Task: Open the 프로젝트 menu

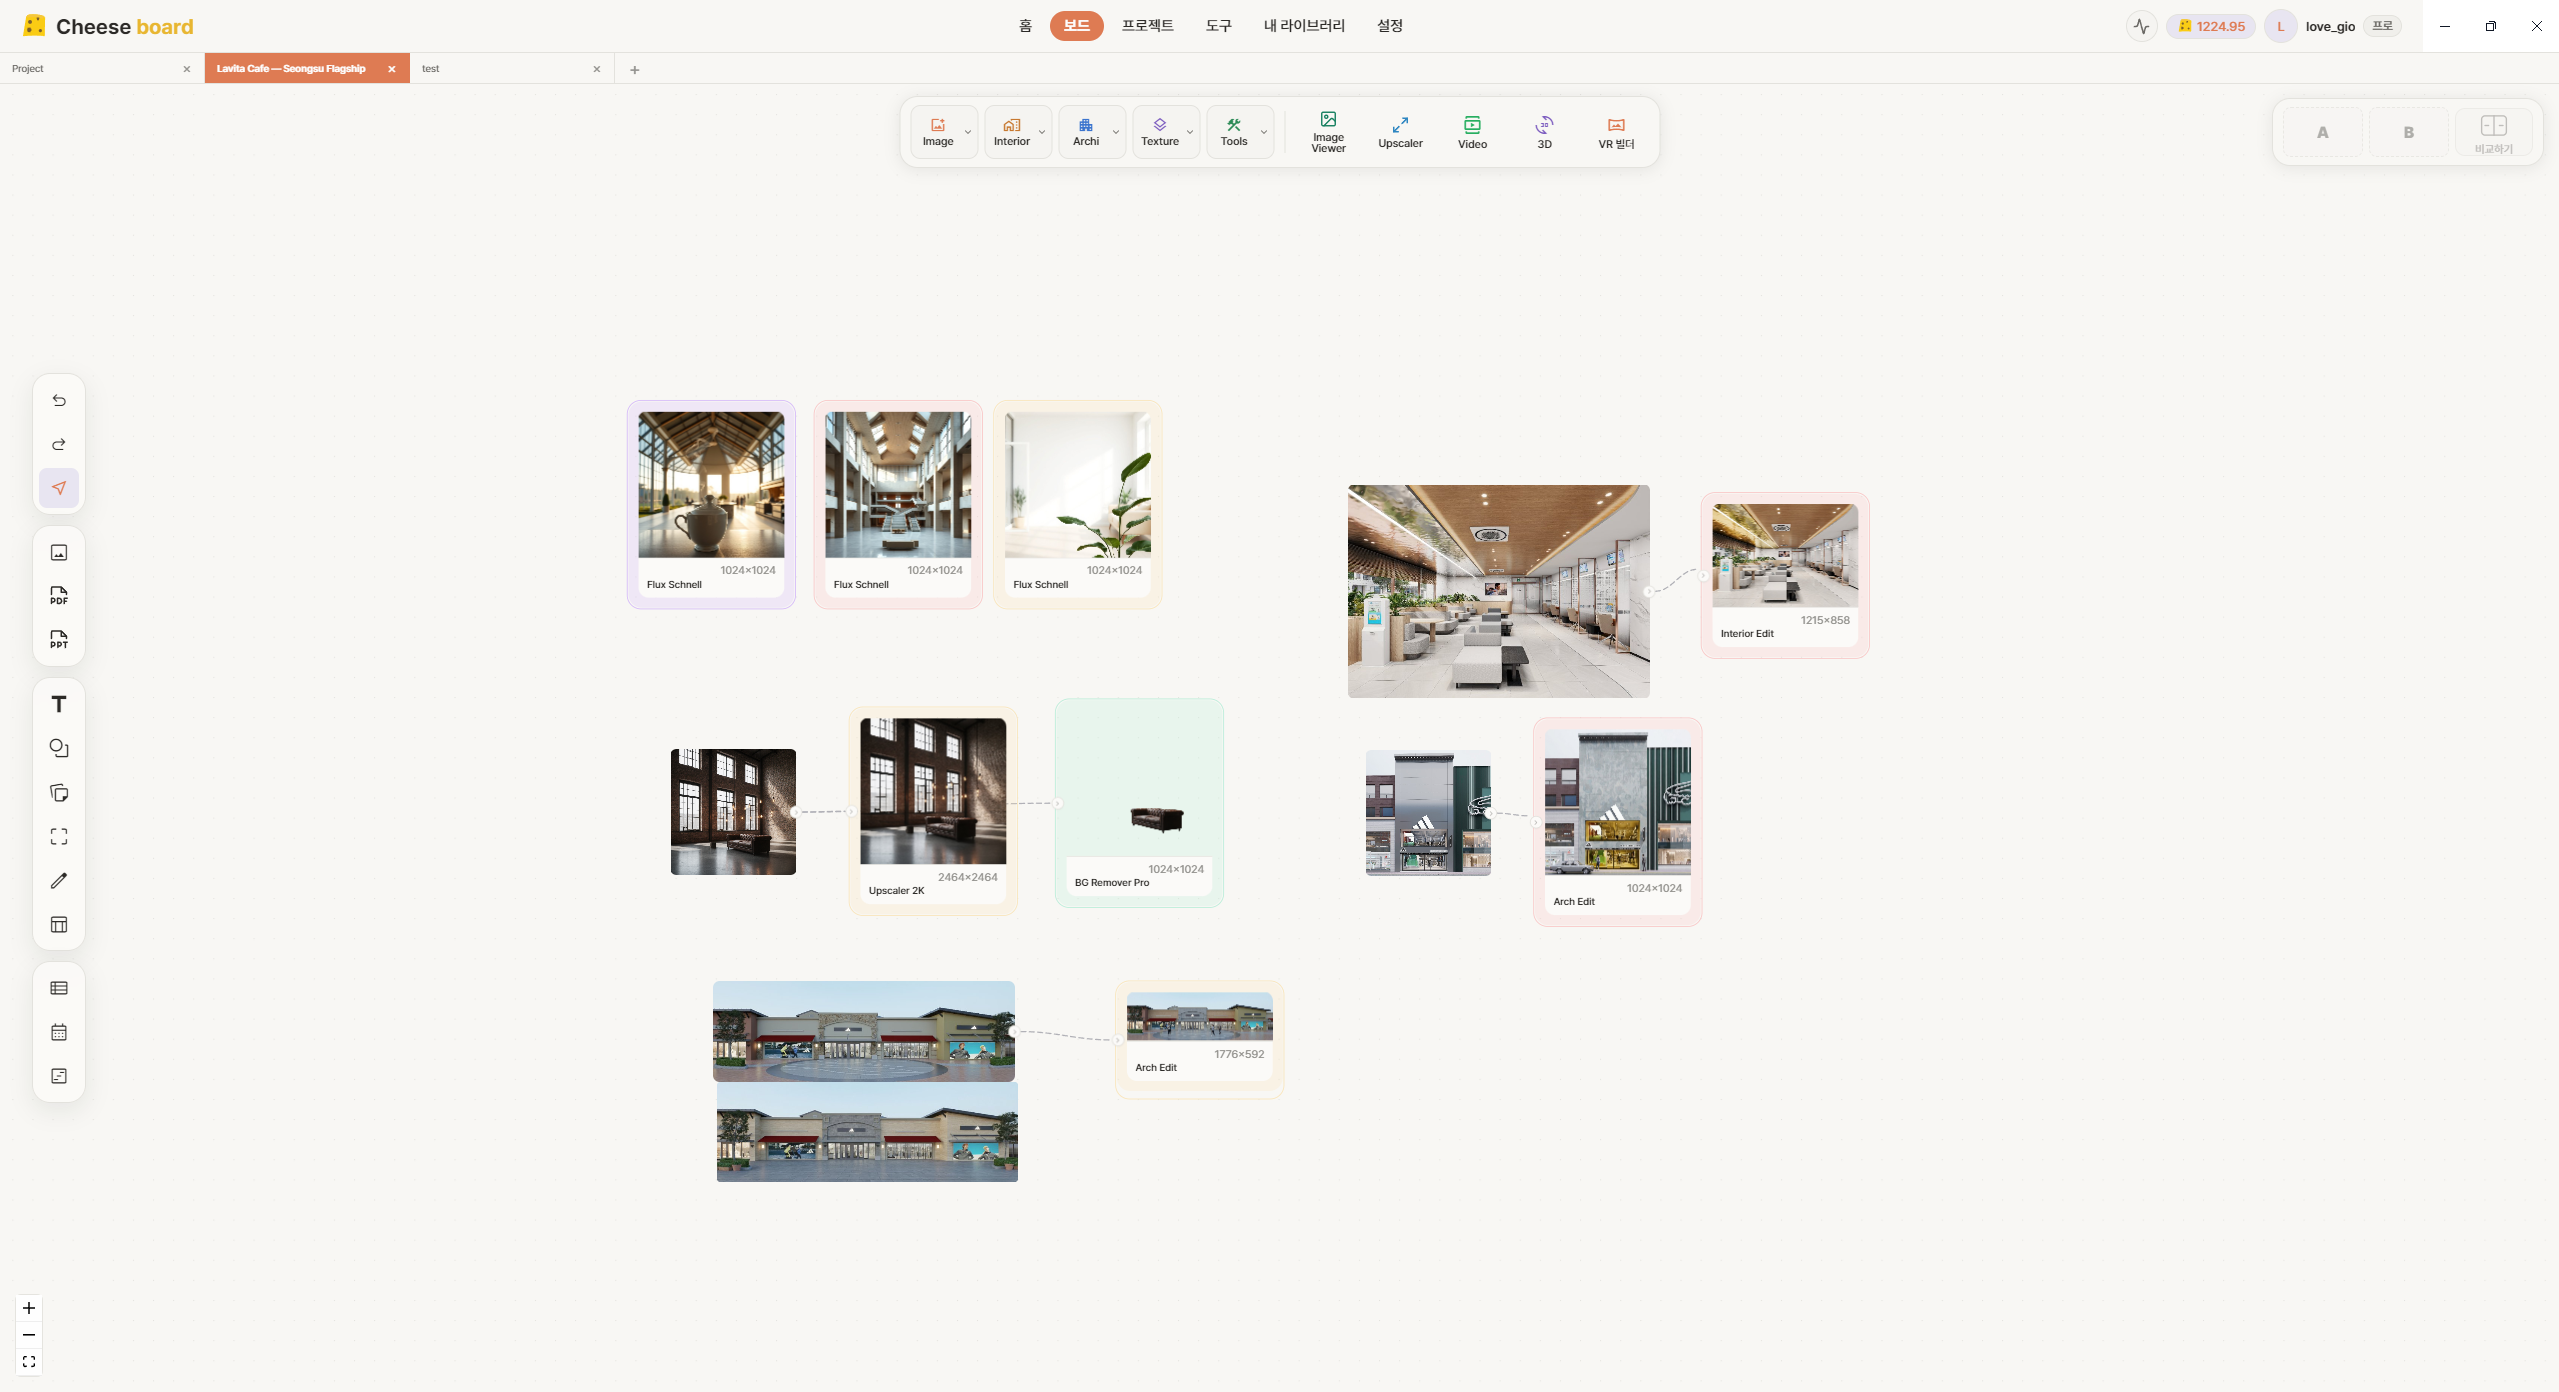Action: [x=1147, y=26]
